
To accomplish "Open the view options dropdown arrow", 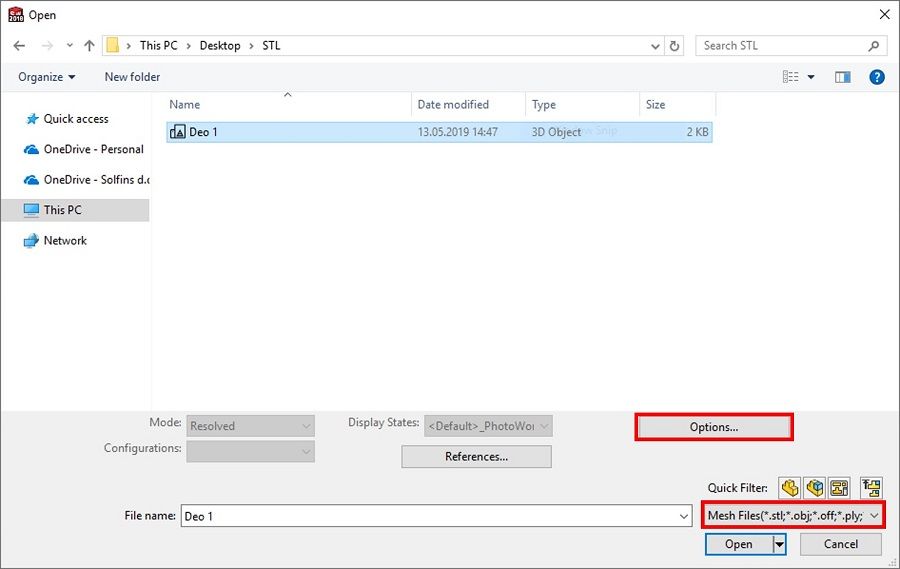I will point(811,77).
